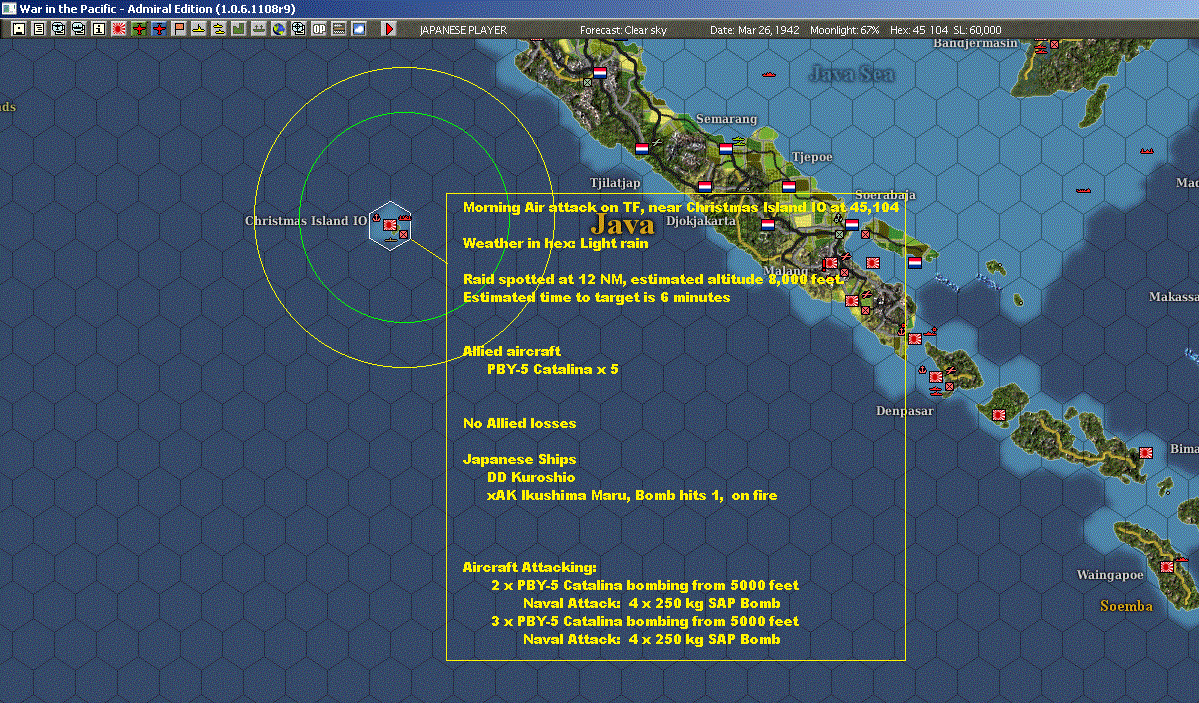This screenshot has height=703, width=1199.
Task: Select the Dutch flag base right of Tjepoe label
Action: pos(788,186)
